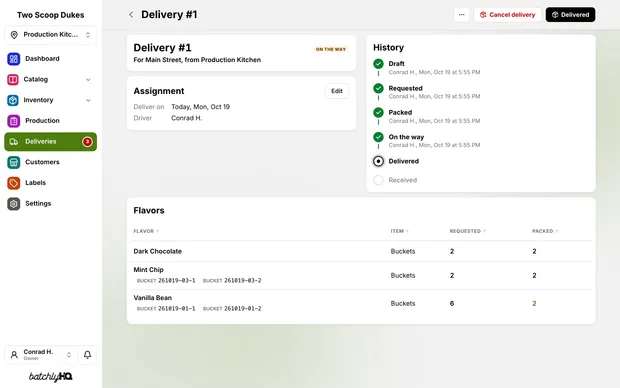Click the Inventory box icon
This screenshot has width=620, height=388.
(x=13, y=100)
